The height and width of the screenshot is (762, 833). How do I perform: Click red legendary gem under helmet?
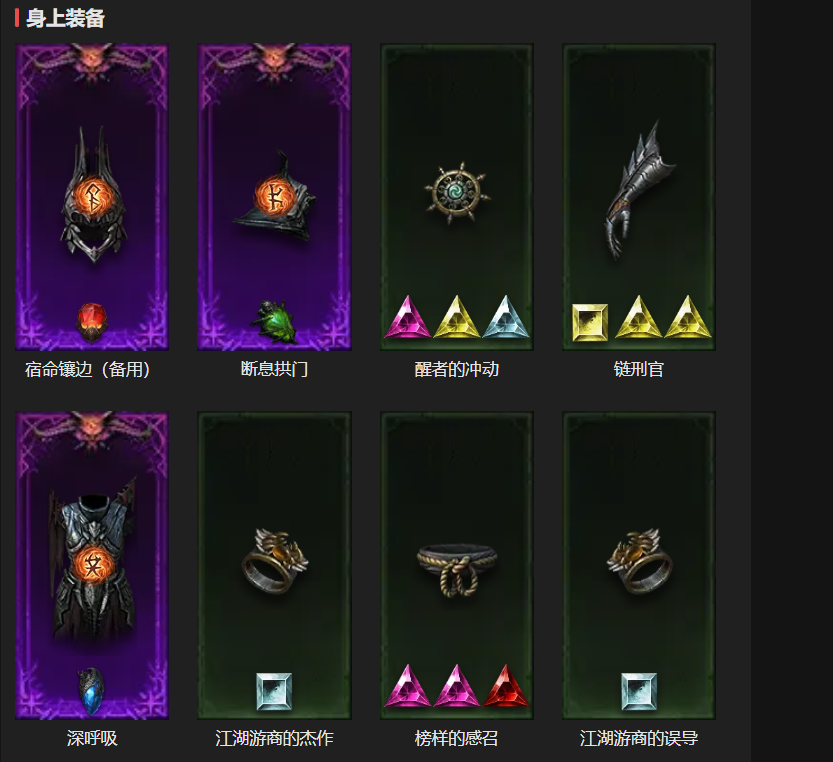click(91, 322)
